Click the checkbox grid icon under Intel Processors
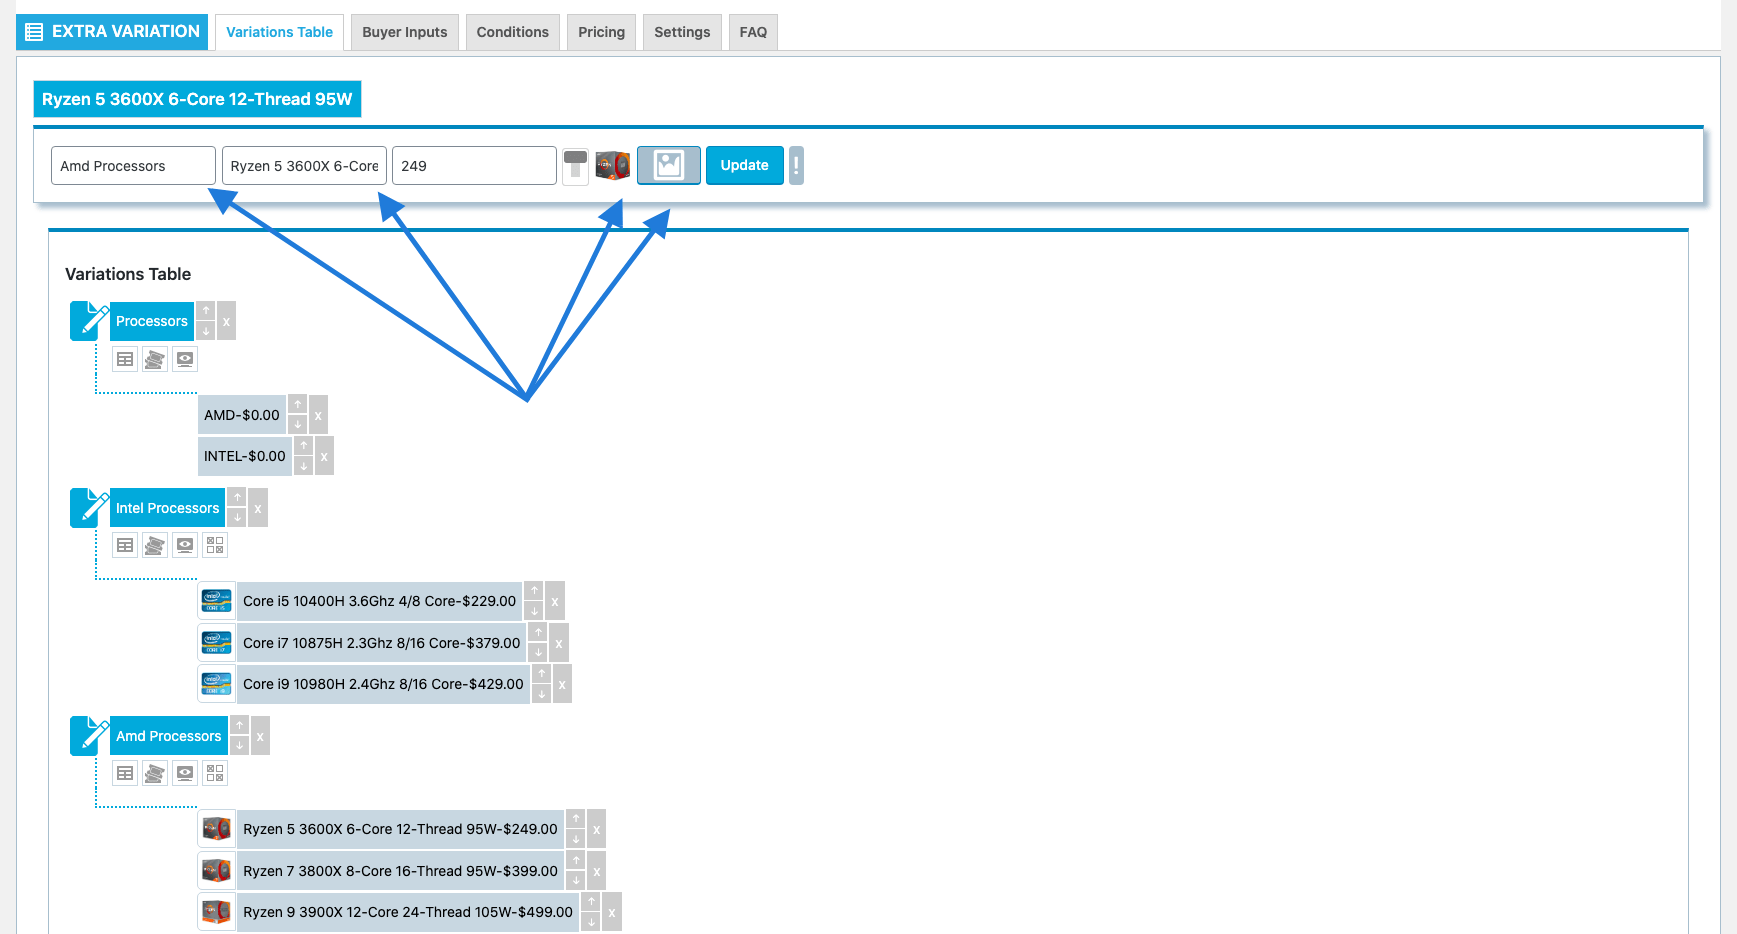The image size is (1737, 934). 215,545
